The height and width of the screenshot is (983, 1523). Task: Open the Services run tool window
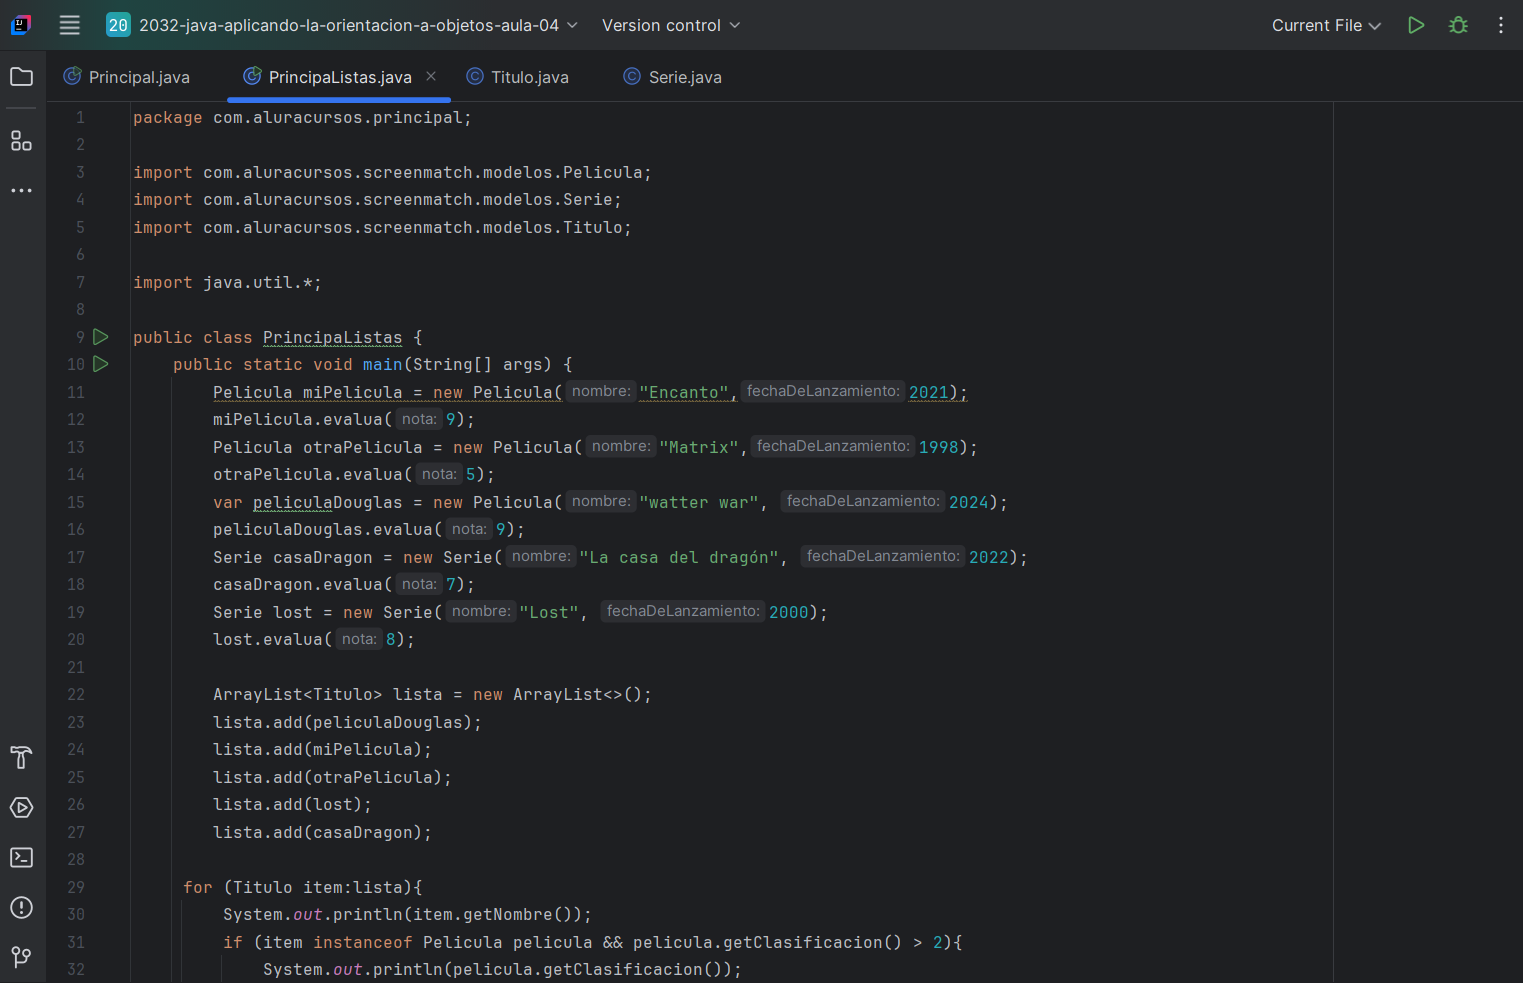point(21,808)
